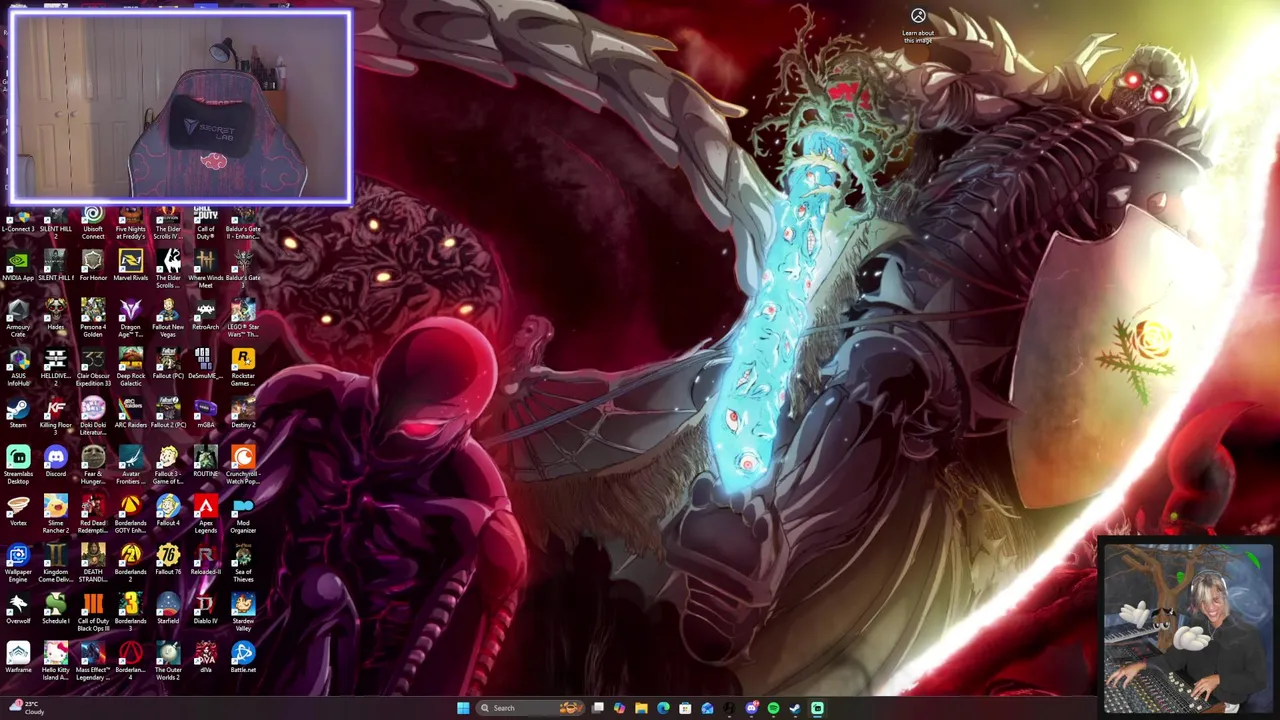
Task: Open the Doki Doki Literature Club icon
Action: coord(93,417)
